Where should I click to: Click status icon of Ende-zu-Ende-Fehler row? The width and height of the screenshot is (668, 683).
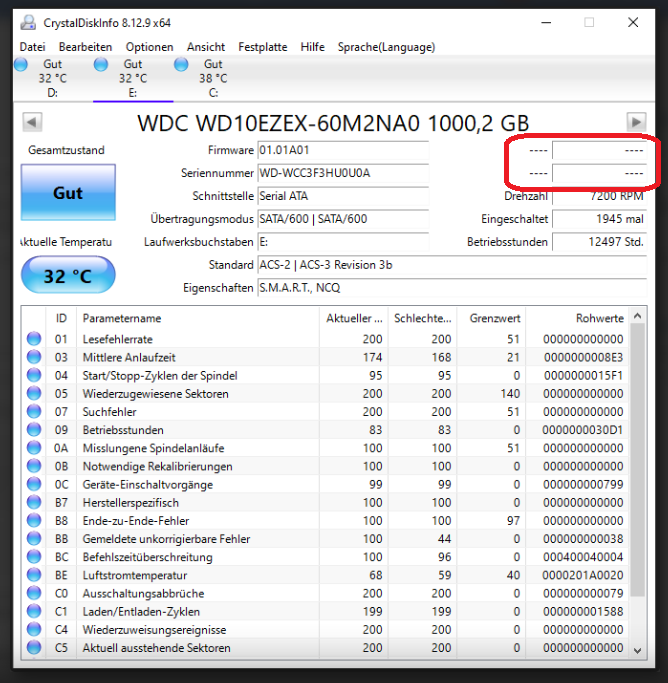34,521
